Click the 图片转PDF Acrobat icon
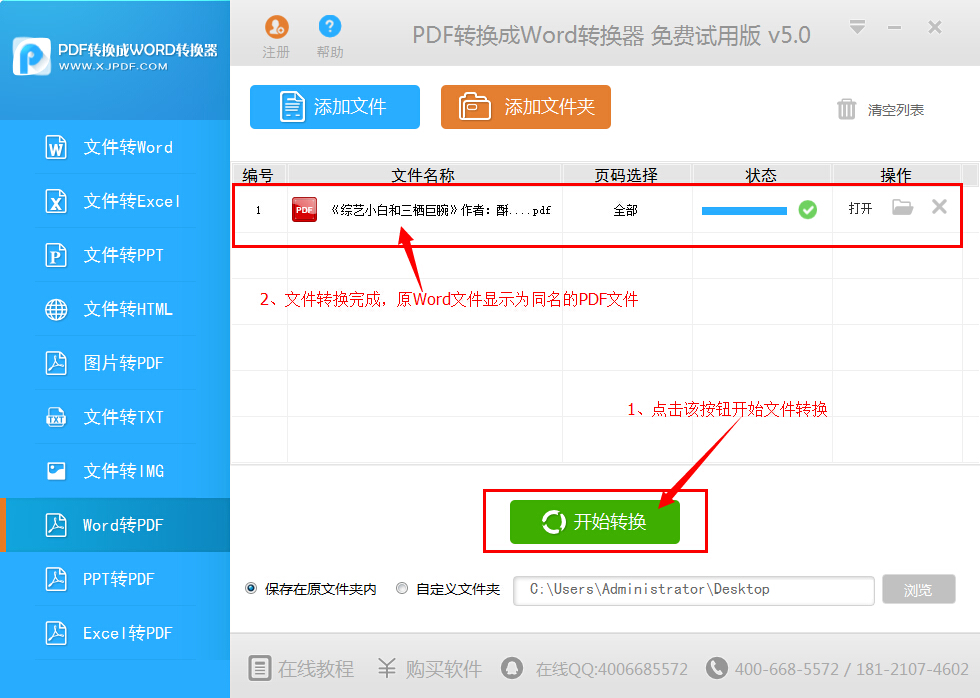This screenshot has width=980, height=698. click(x=56, y=363)
